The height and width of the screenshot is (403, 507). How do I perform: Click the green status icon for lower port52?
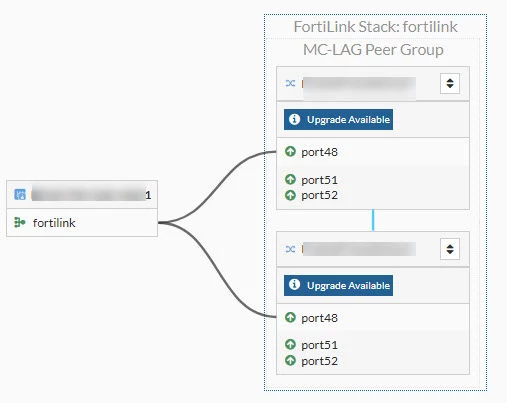coord(290,360)
